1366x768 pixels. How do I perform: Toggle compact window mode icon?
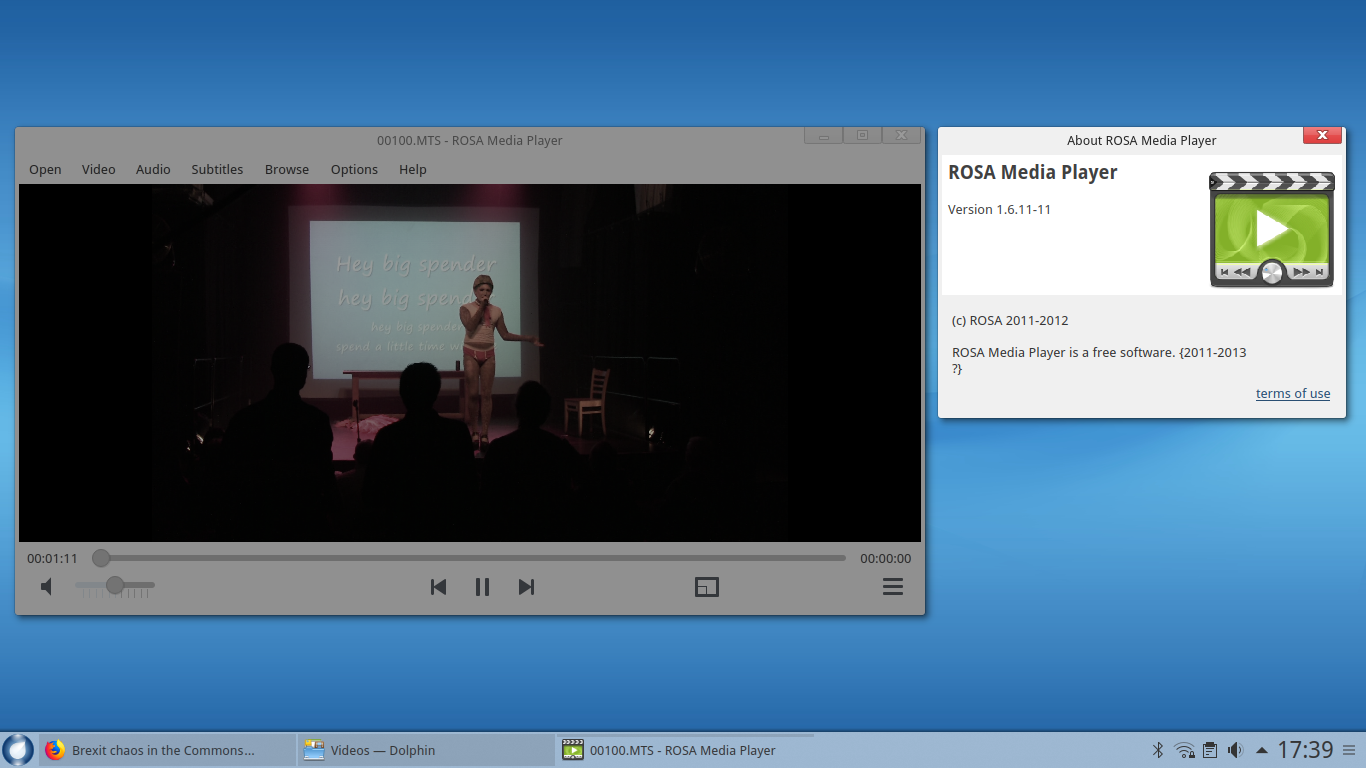(707, 587)
